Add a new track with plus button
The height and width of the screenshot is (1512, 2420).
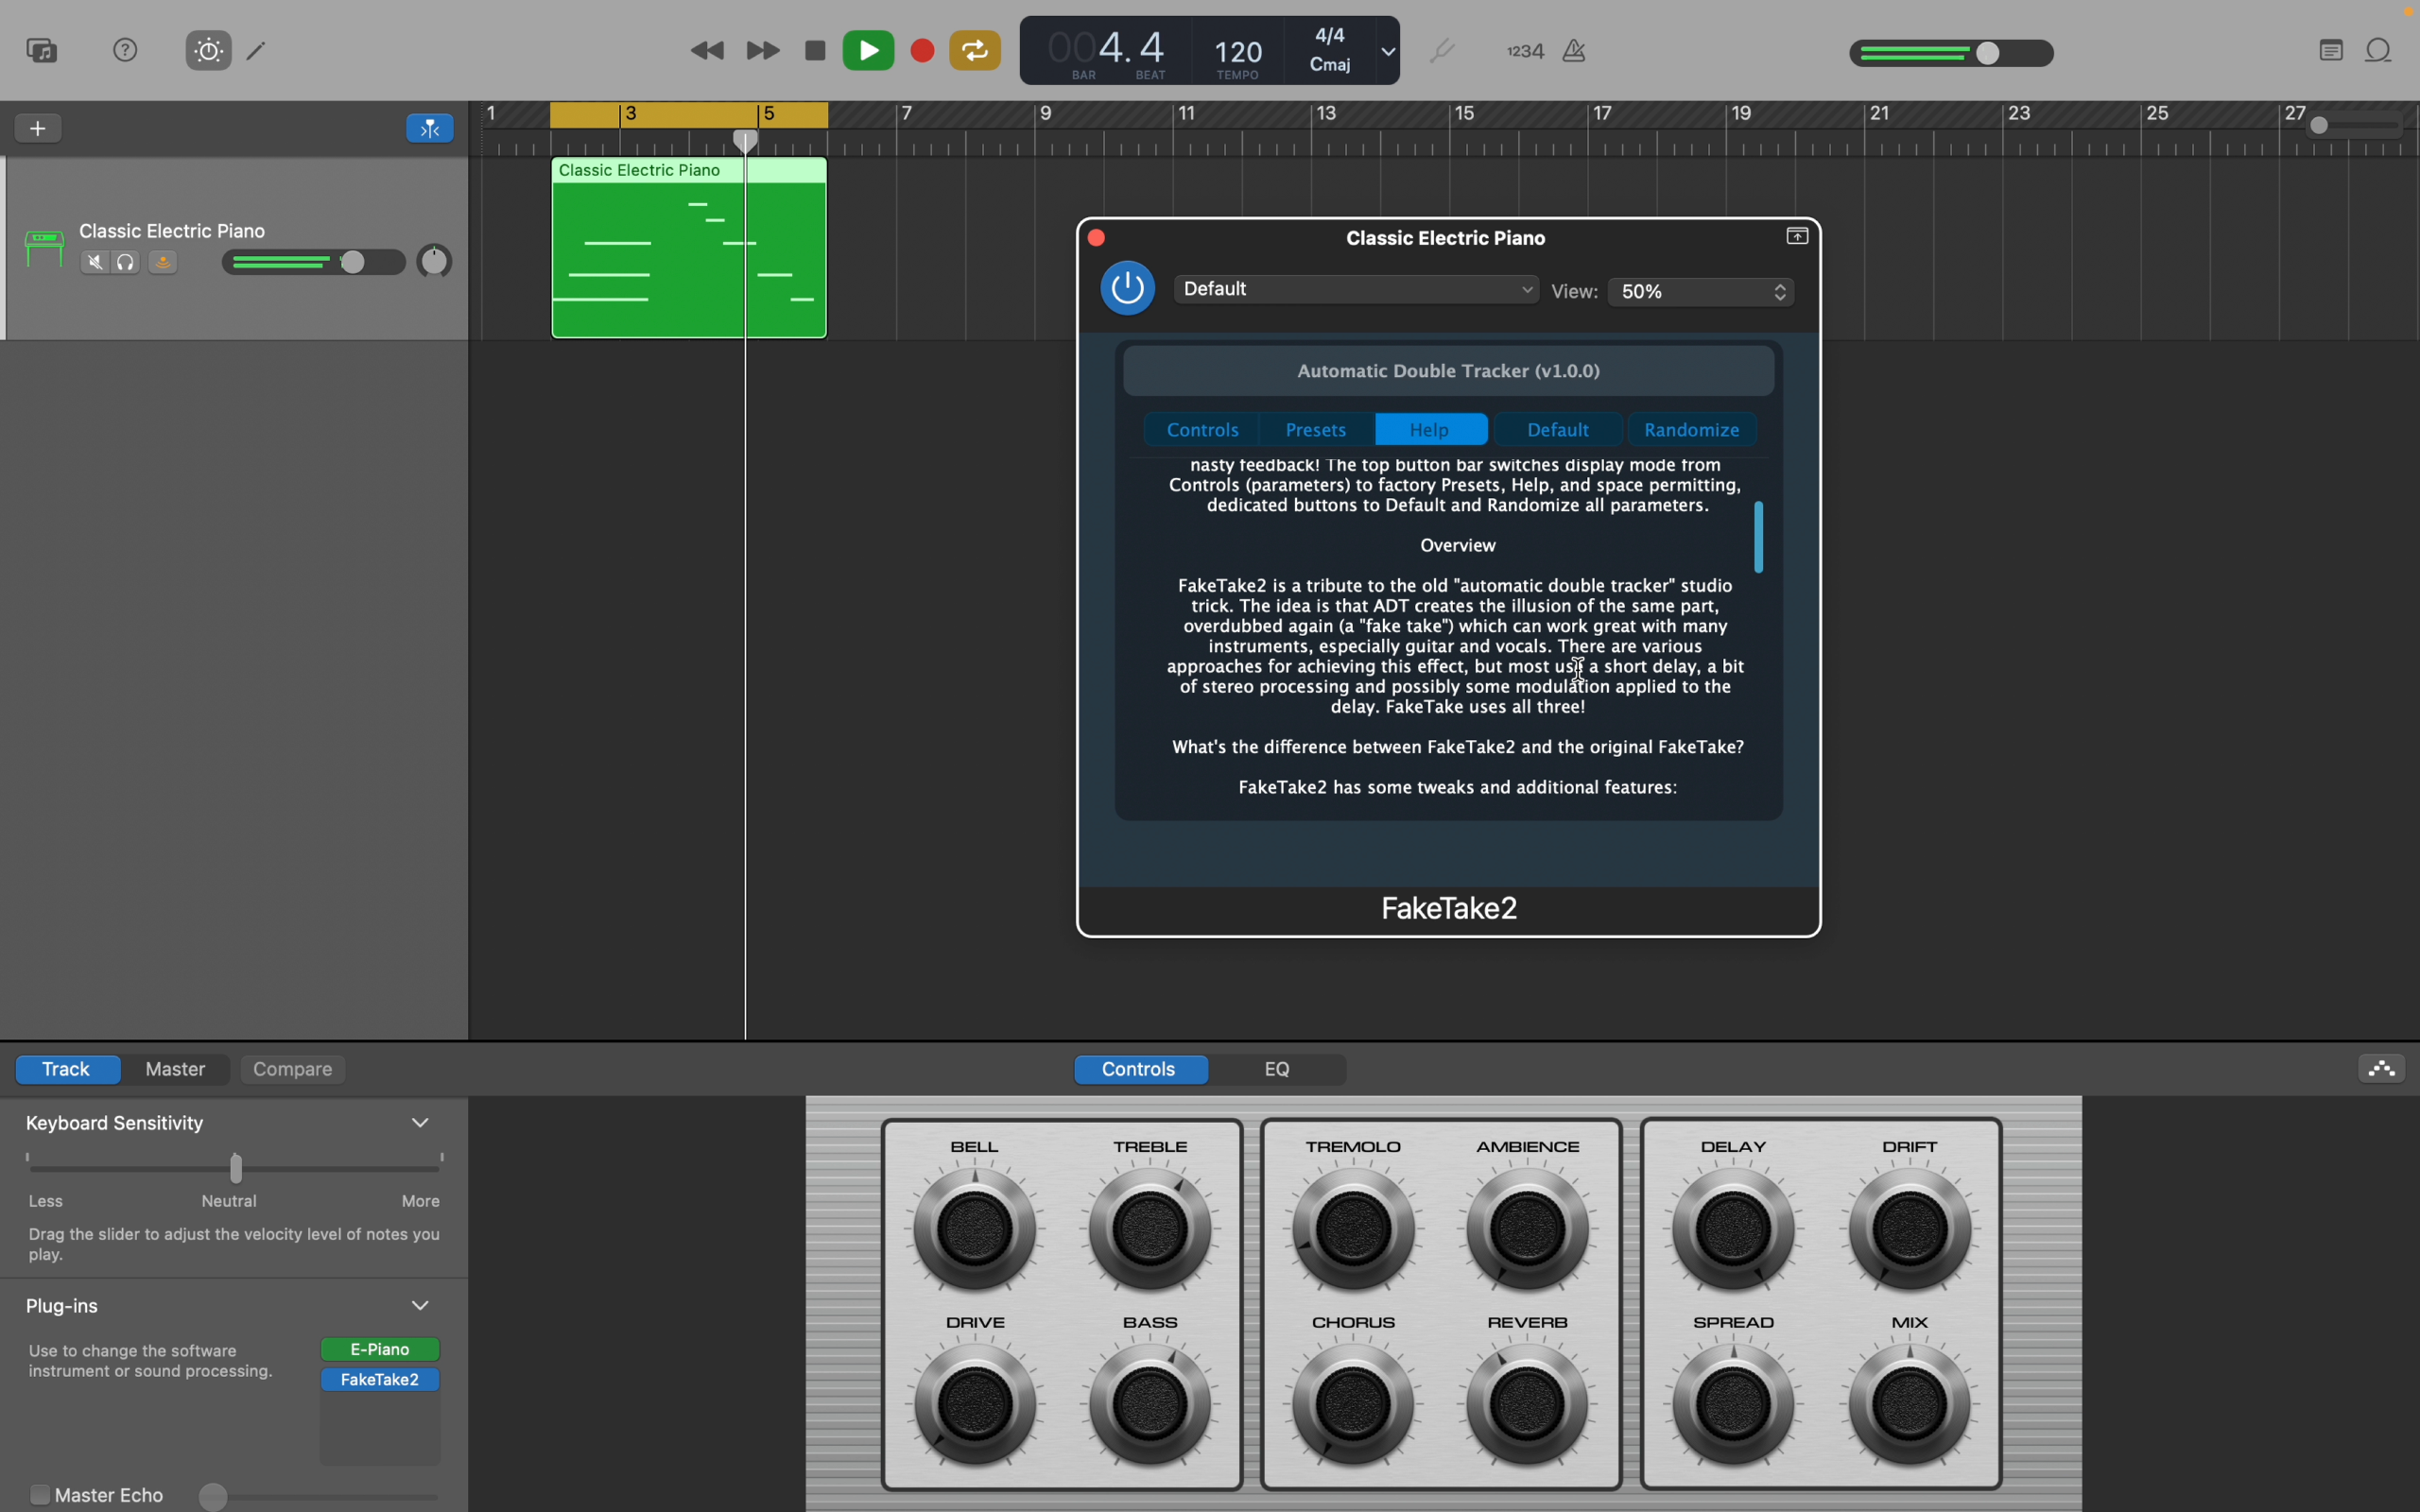coord(38,128)
